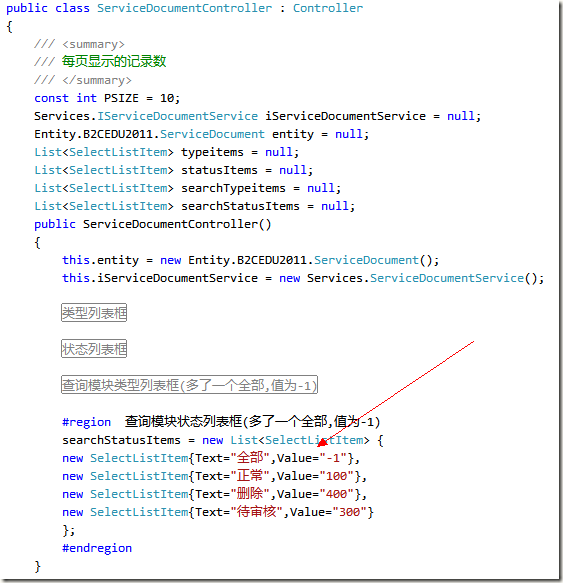Viewport: 563px width, 583px height.
Task: Click the value "400" string
Action: (337, 494)
